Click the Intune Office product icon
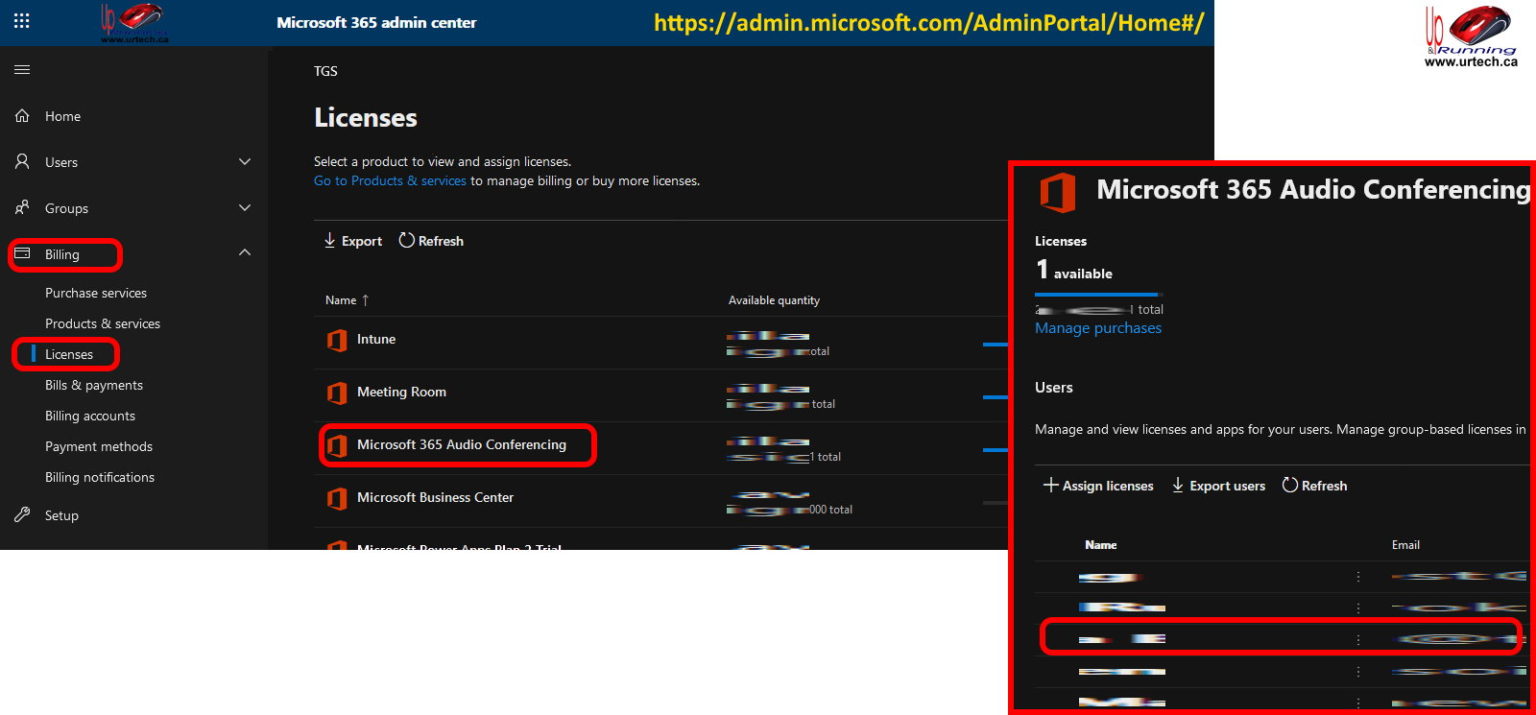1536x715 pixels. click(x=337, y=340)
